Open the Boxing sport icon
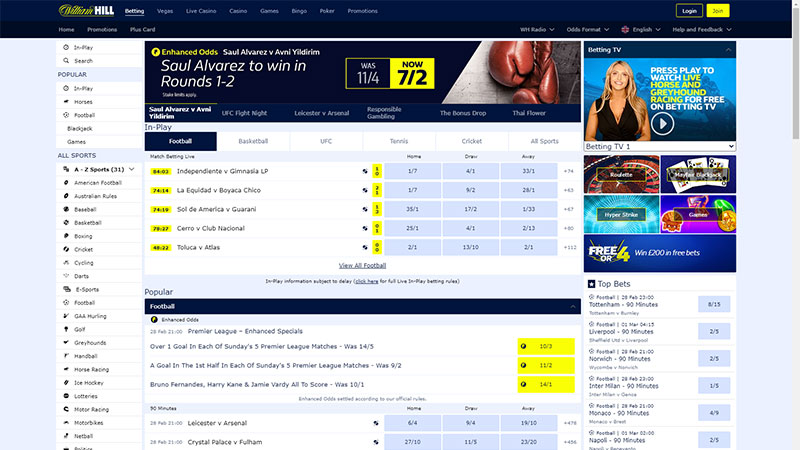Image resolution: width=800 pixels, height=450 pixels. [66, 236]
